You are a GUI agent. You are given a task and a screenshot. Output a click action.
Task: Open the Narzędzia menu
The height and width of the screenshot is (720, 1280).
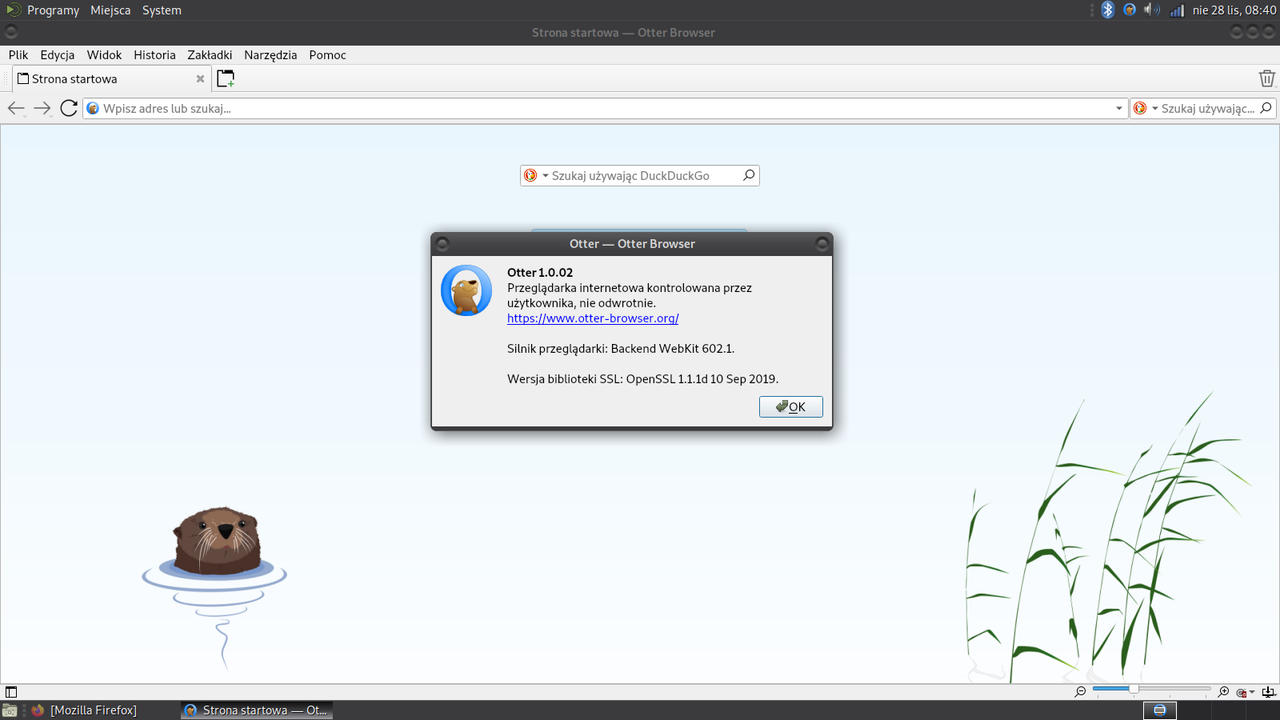[270, 55]
